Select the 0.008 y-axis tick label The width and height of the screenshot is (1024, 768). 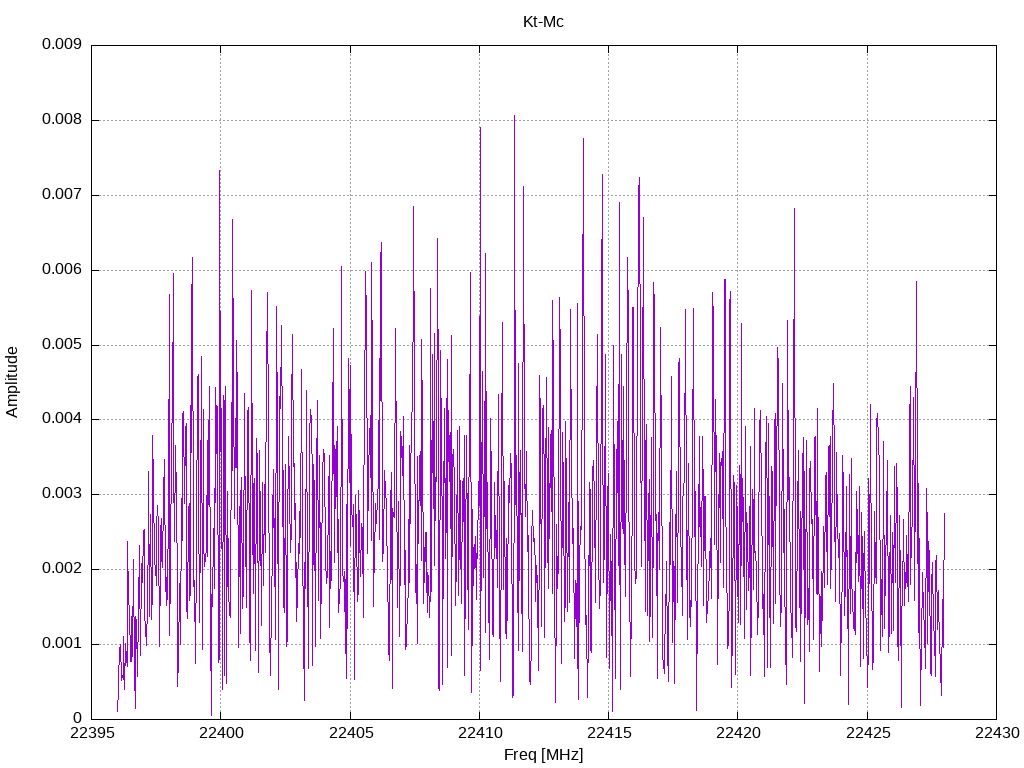coord(62,120)
